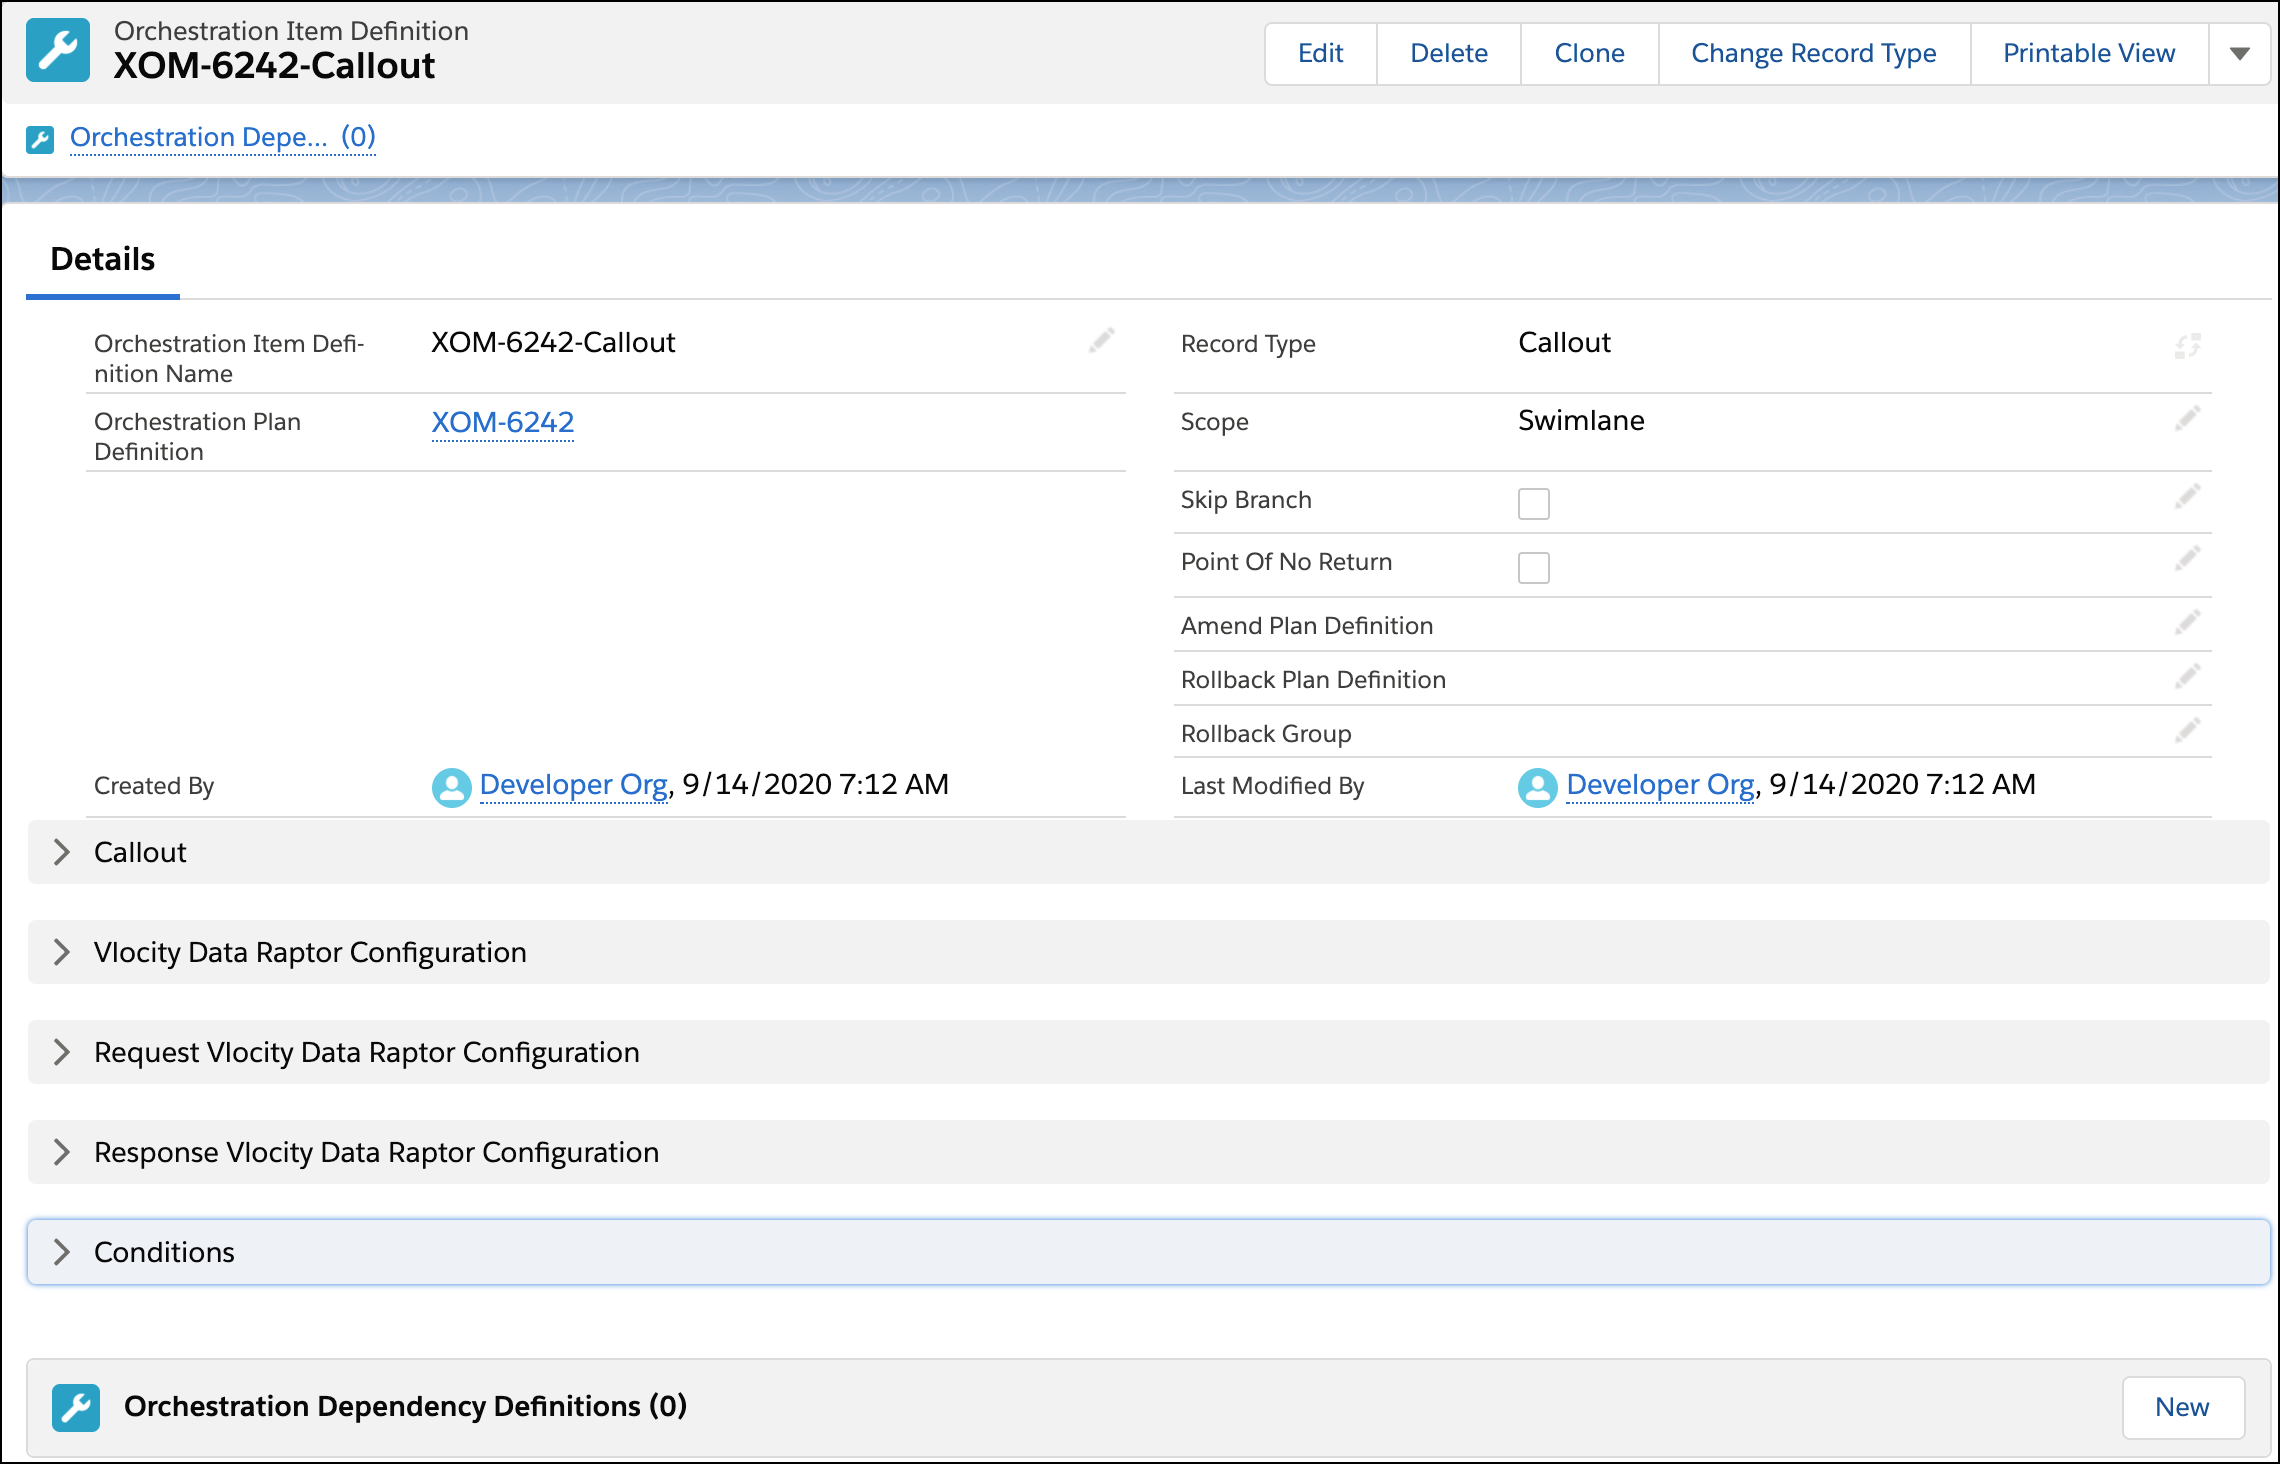Toggle the Skip Branch checkbox
Viewport: 2280px width, 1464px height.
(x=1533, y=503)
